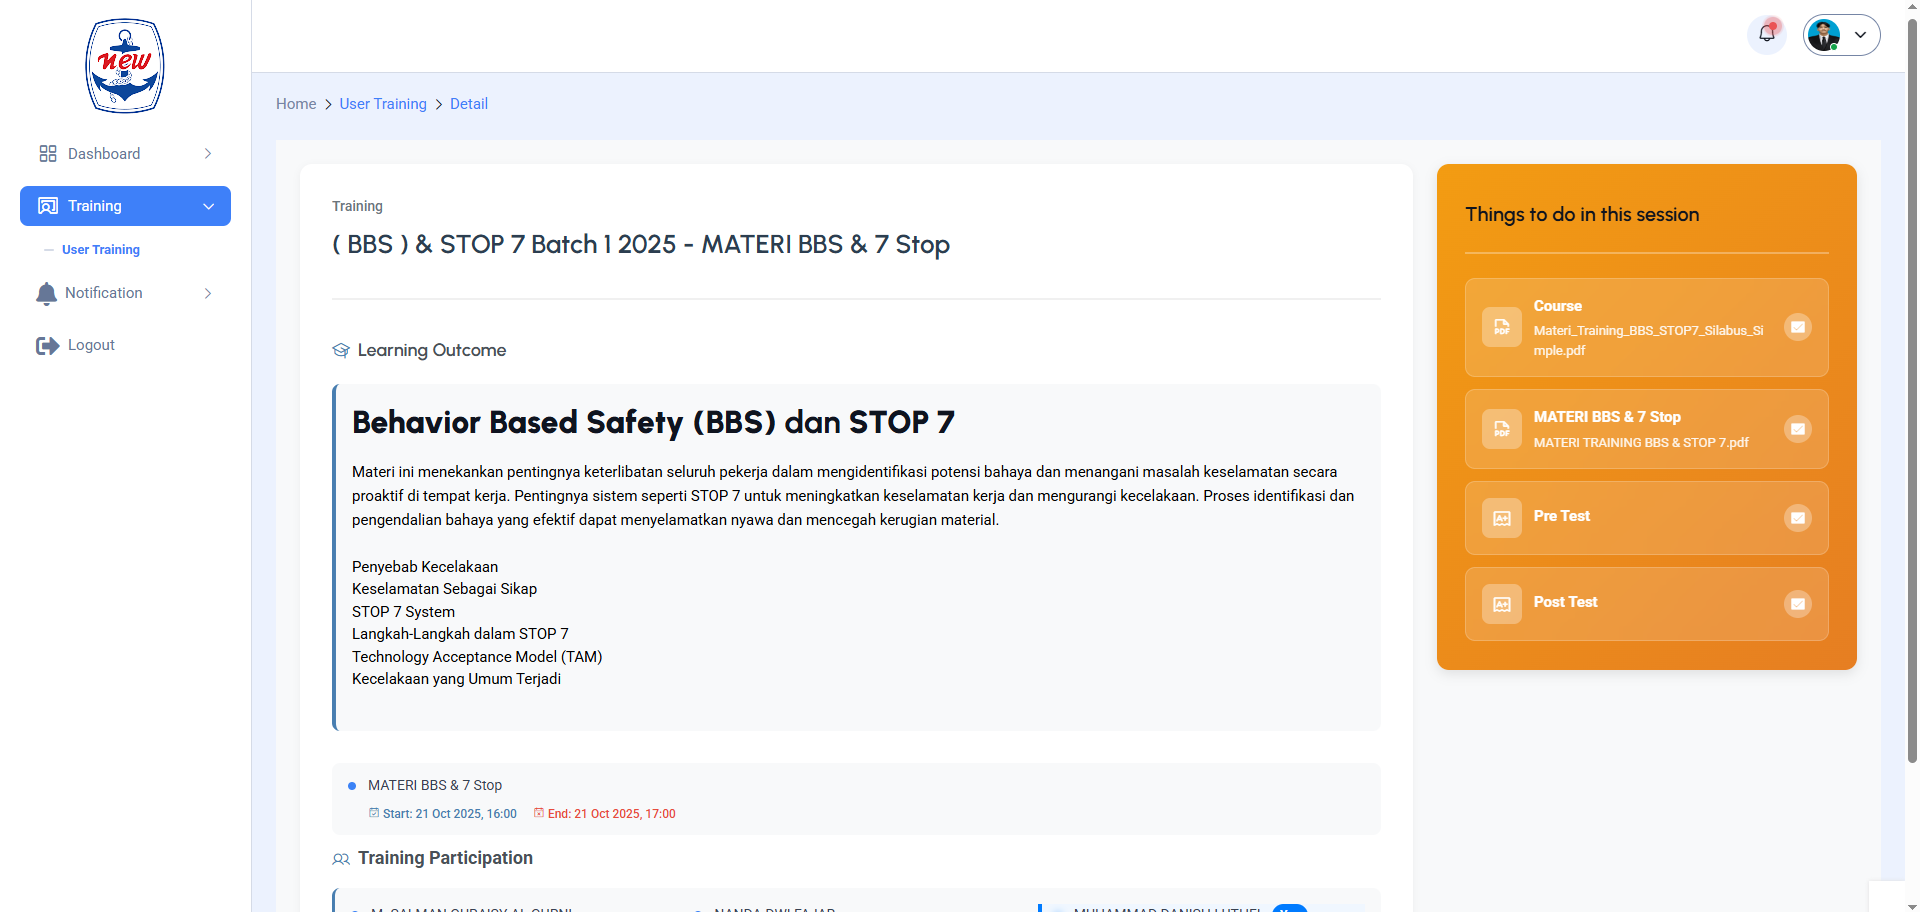Screen dimensions: 1920x912
Task: Toggle the Pre Test completion check mark
Action: click(1798, 518)
